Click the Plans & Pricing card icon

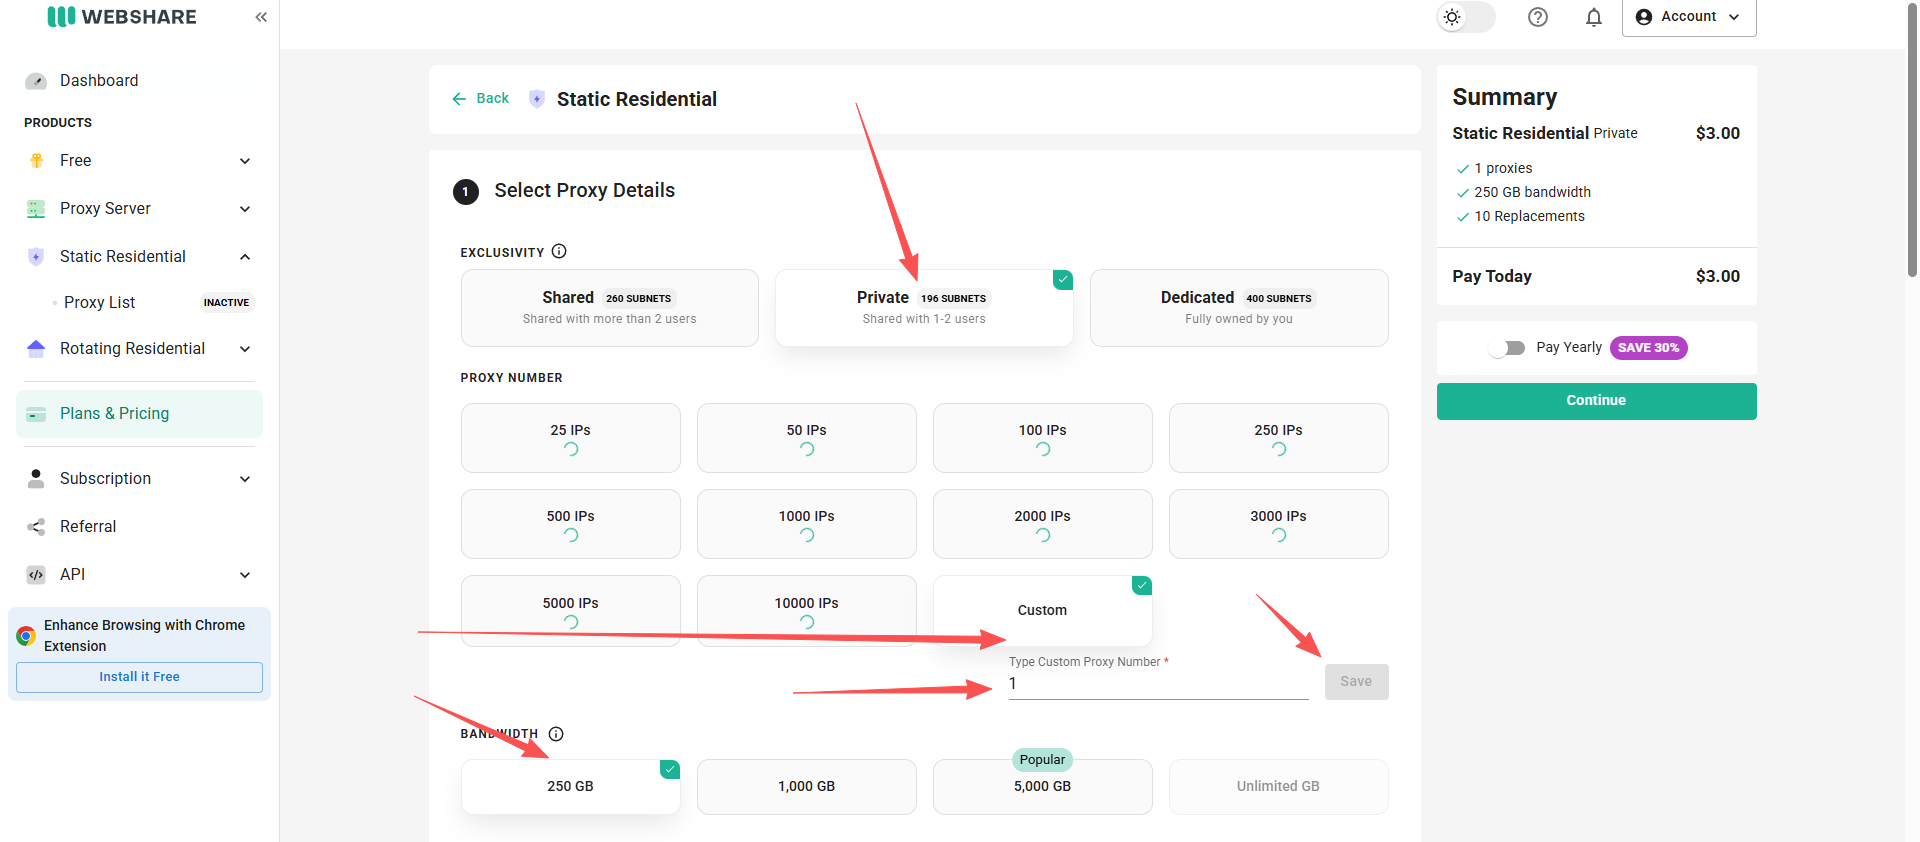(36, 414)
